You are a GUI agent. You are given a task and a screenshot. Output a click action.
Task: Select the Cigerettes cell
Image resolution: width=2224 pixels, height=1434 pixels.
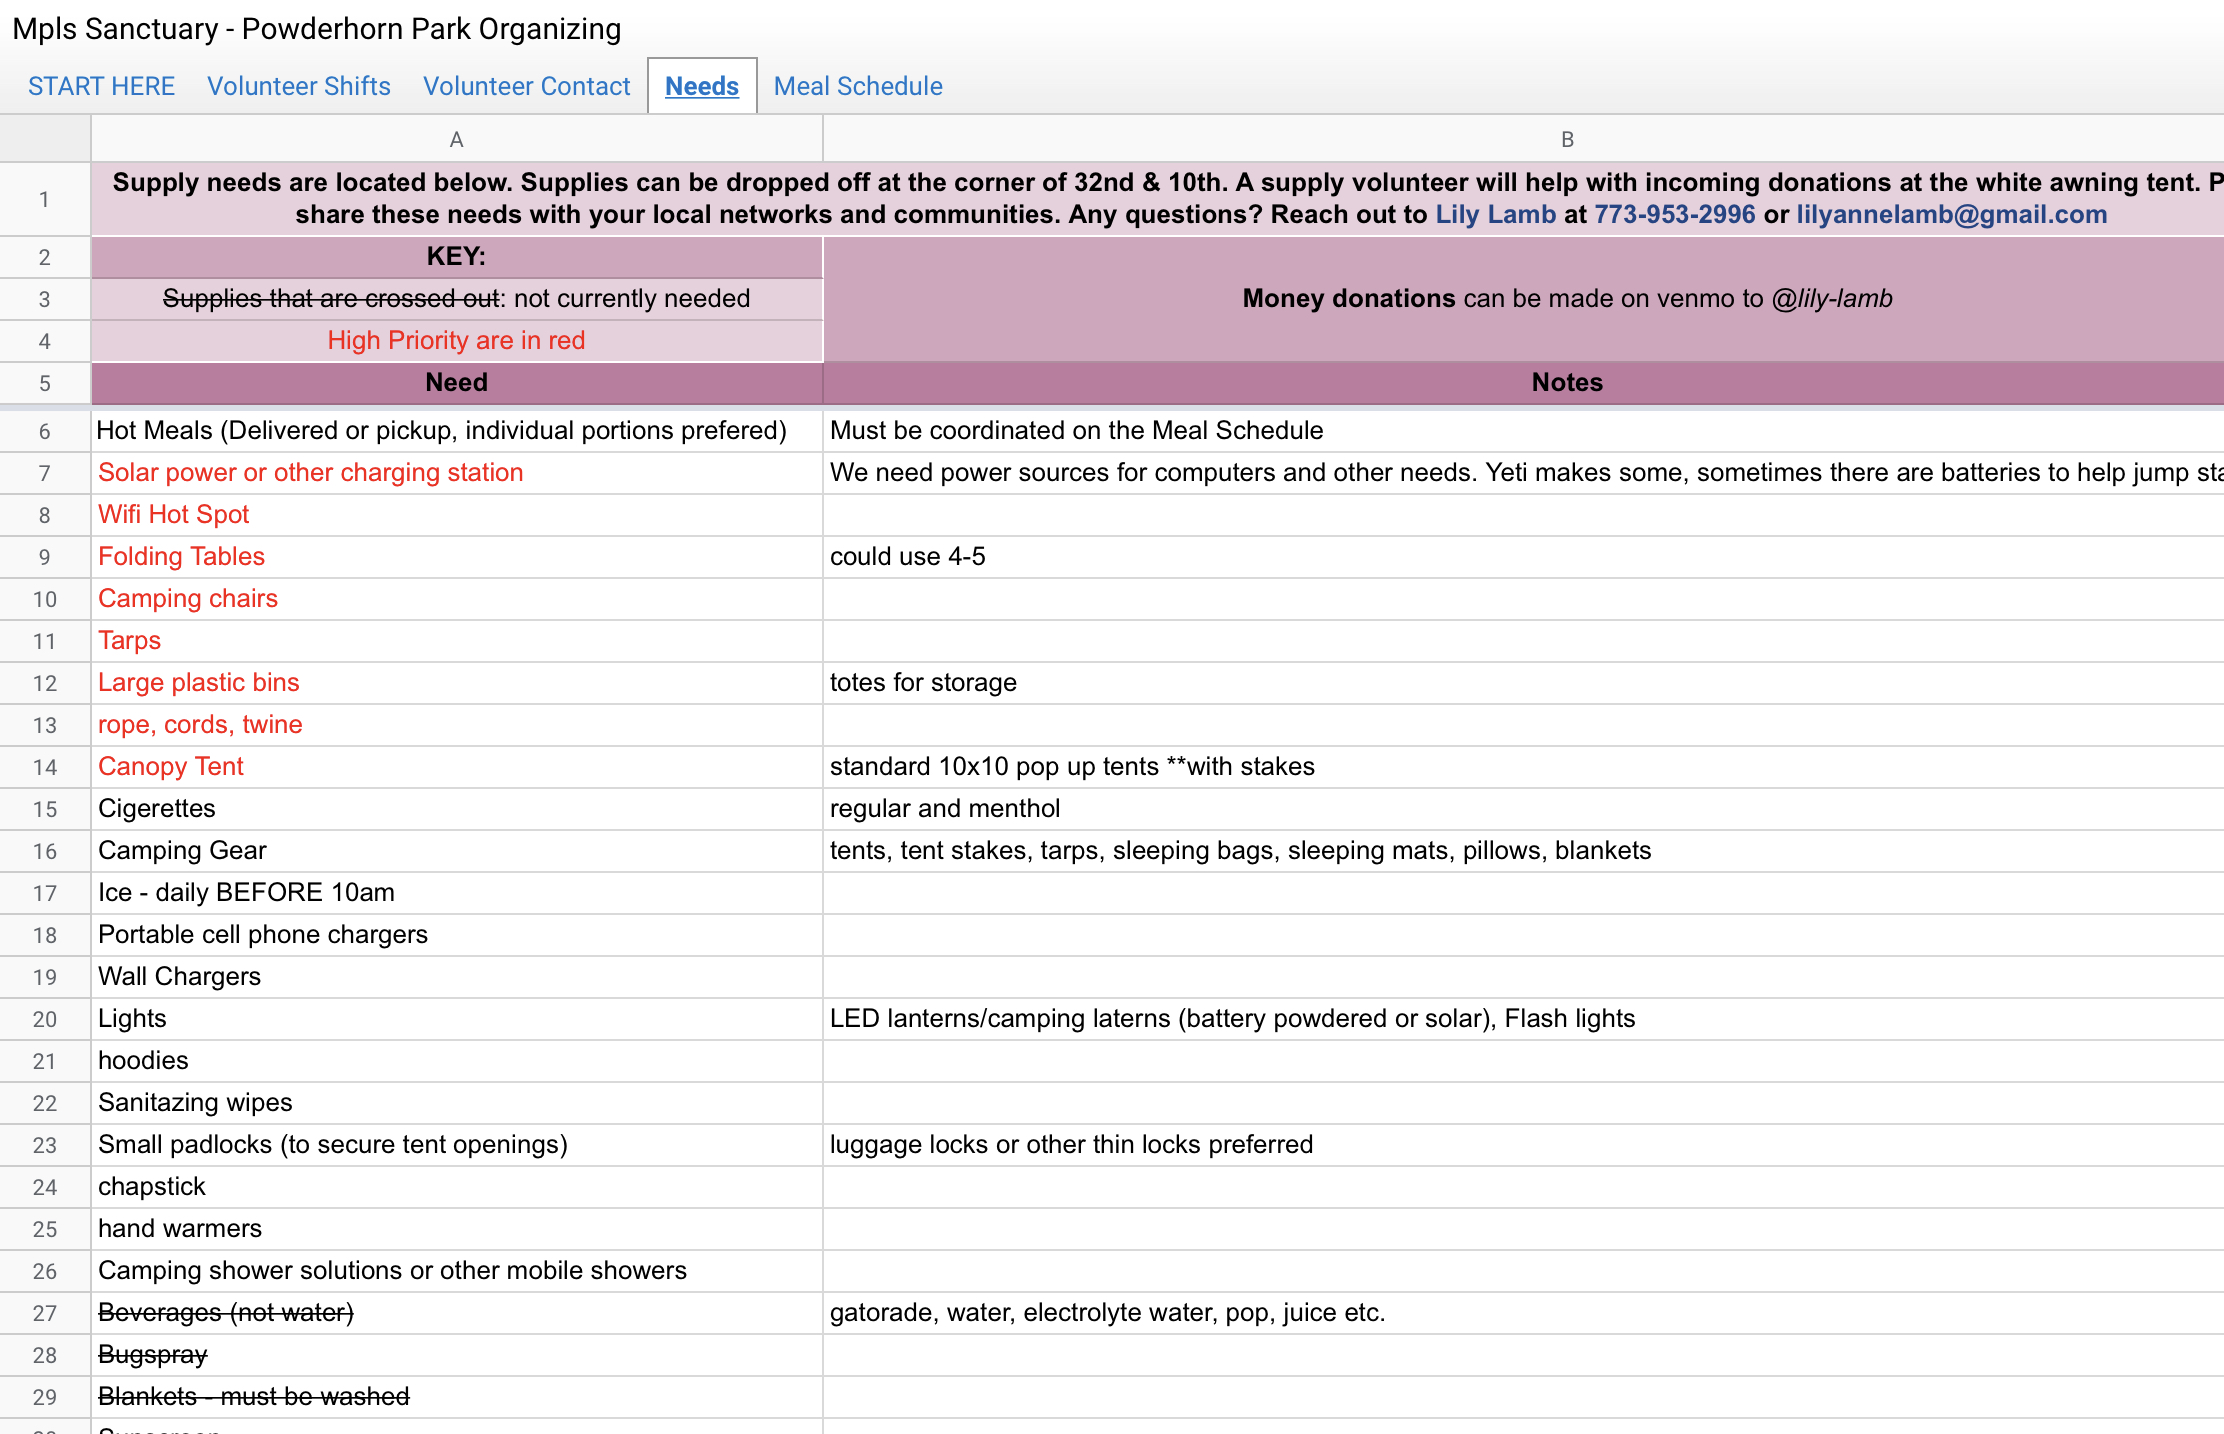click(x=457, y=809)
